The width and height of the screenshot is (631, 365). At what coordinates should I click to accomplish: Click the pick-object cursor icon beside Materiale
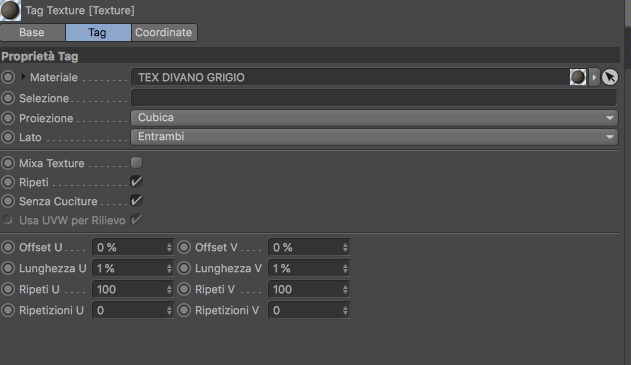610,77
